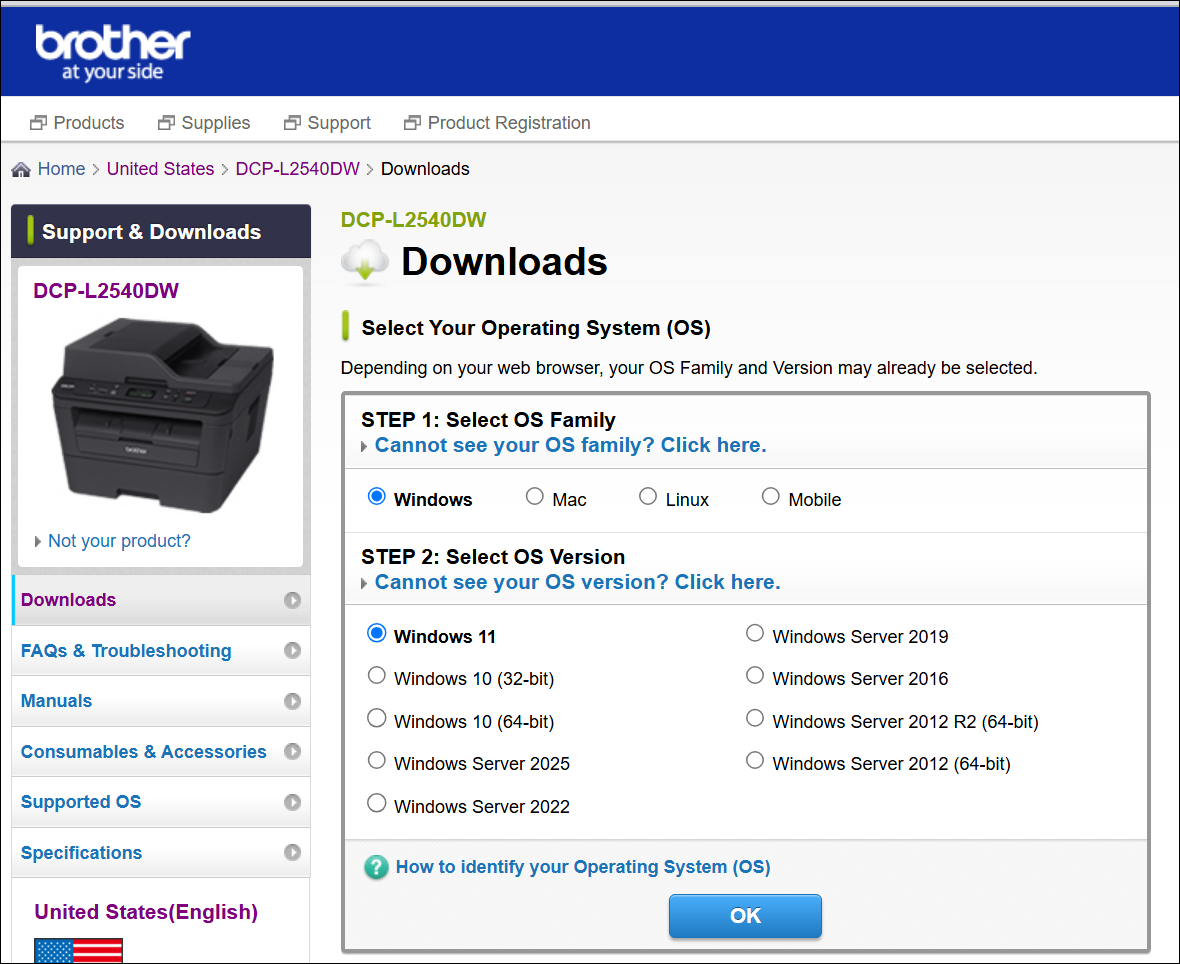Screen dimensions: 1180x964
Task: Open the Support menu
Action: tap(339, 123)
